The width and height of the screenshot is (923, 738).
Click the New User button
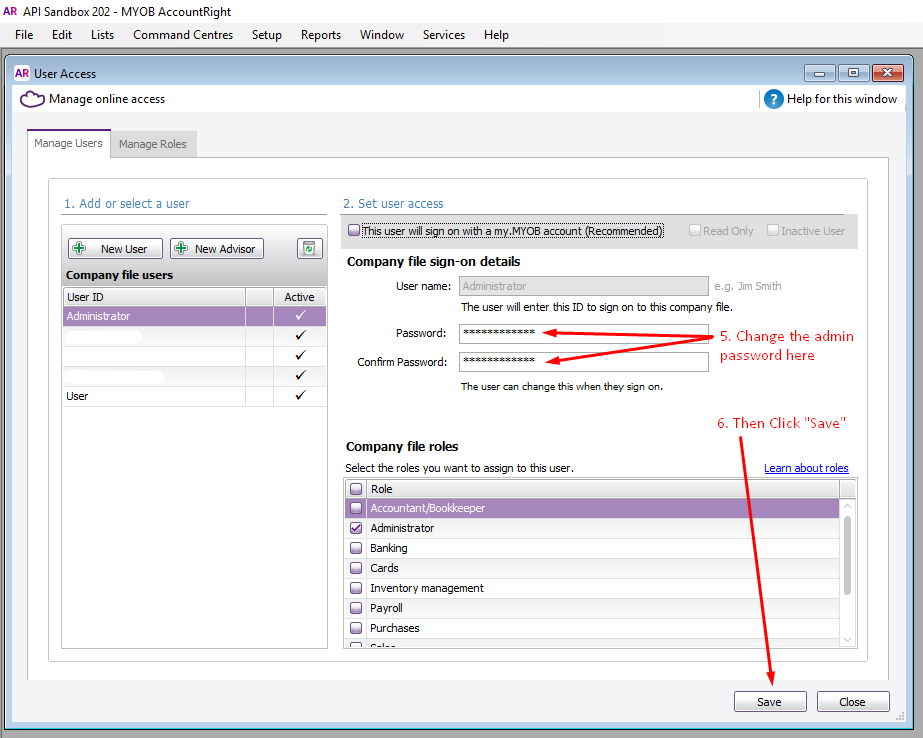[115, 248]
